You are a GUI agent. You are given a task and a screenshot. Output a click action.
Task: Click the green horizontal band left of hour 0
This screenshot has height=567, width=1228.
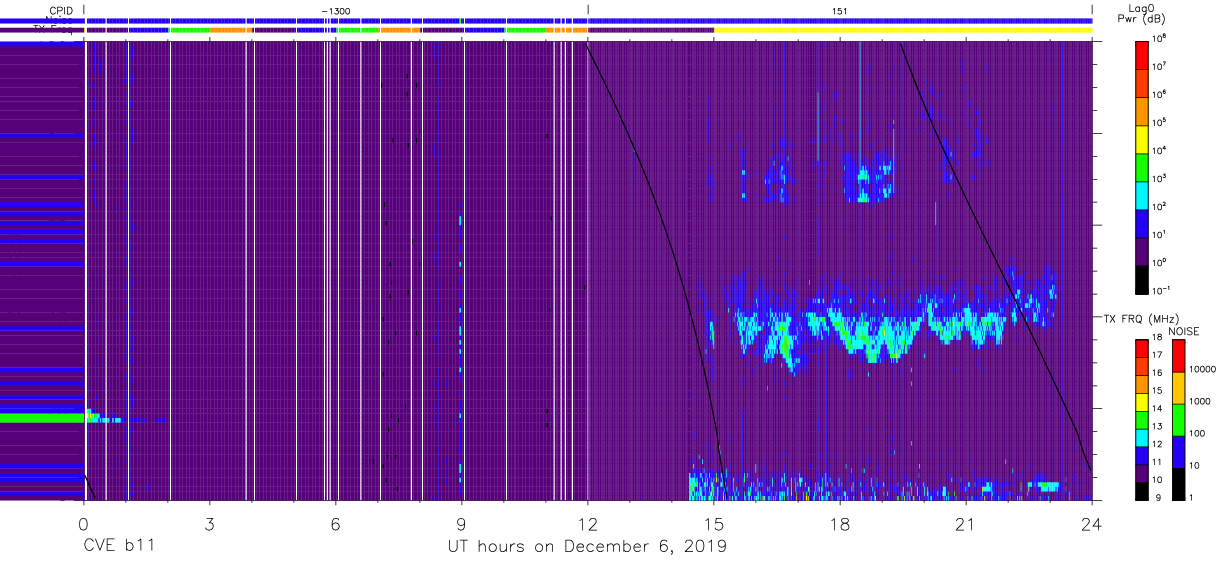click(42, 418)
